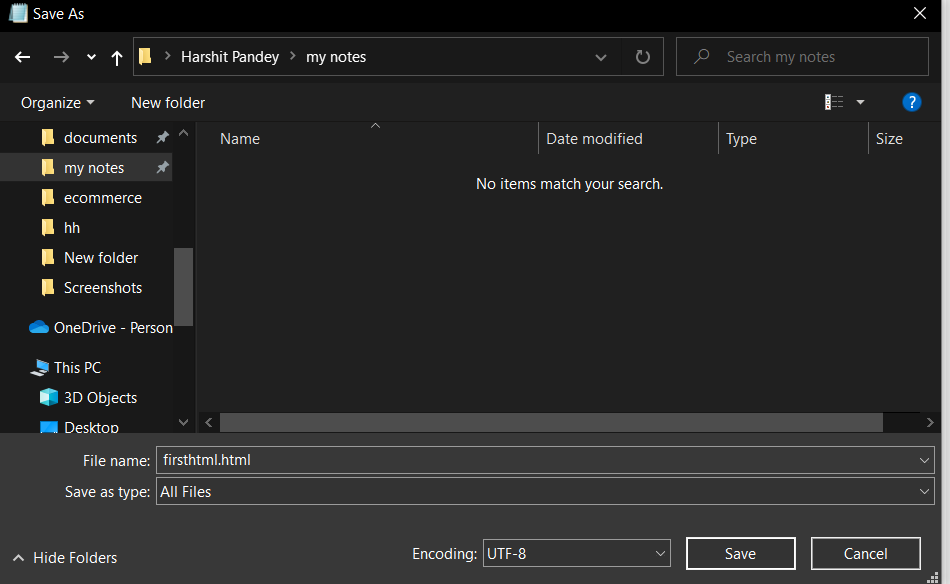Open the help question mark icon
This screenshot has width=950, height=584.
tap(911, 102)
